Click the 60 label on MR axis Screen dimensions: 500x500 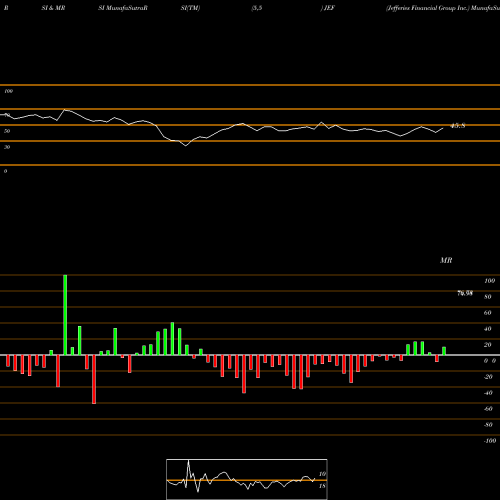[488, 313]
